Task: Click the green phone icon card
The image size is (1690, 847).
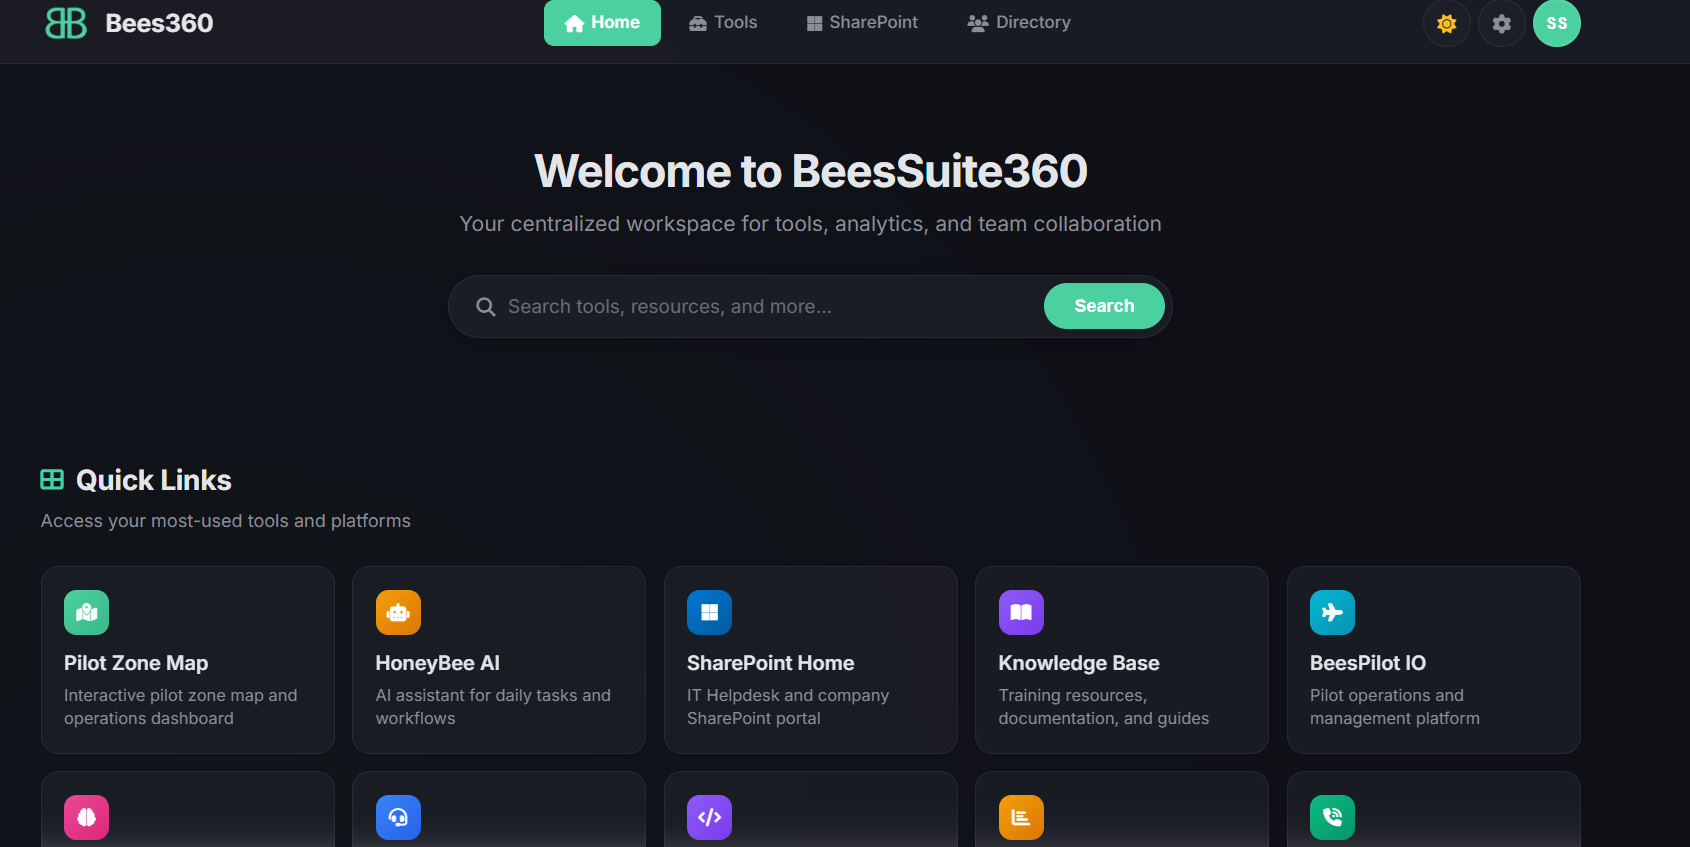Action: point(1332,817)
